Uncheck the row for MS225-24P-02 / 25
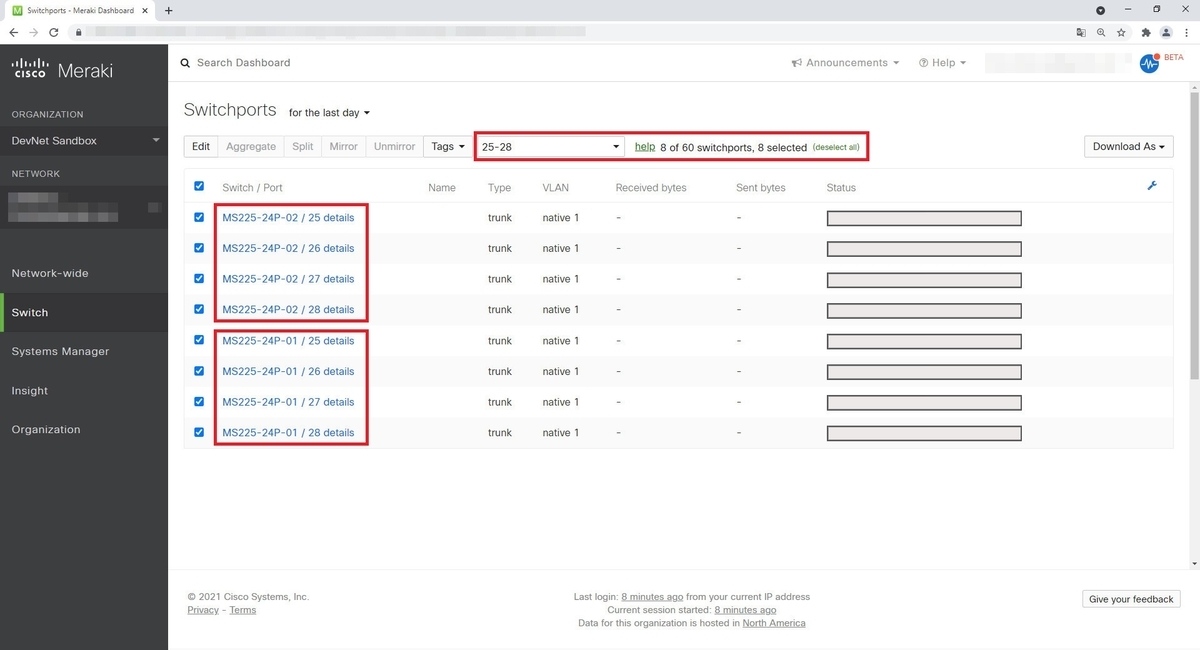Viewport: 1200px width, 650px height. pos(199,217)
